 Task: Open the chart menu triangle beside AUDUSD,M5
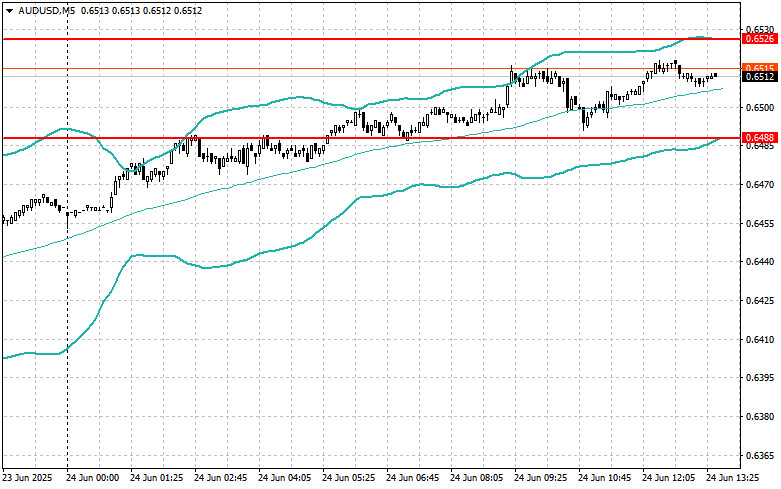click(x=9, y=11)
